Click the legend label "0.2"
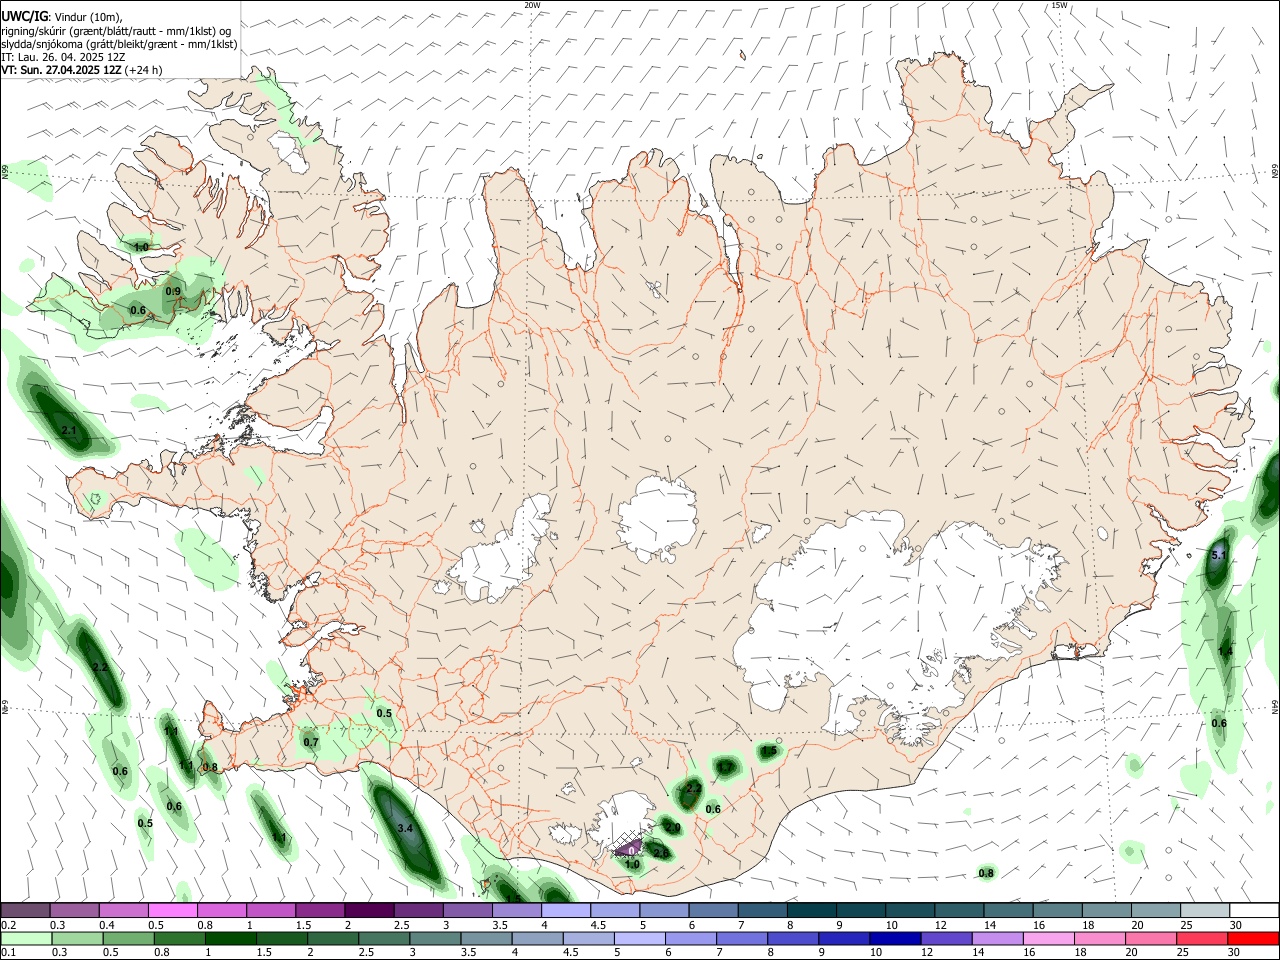1280x960 pixels. point(9,925)
